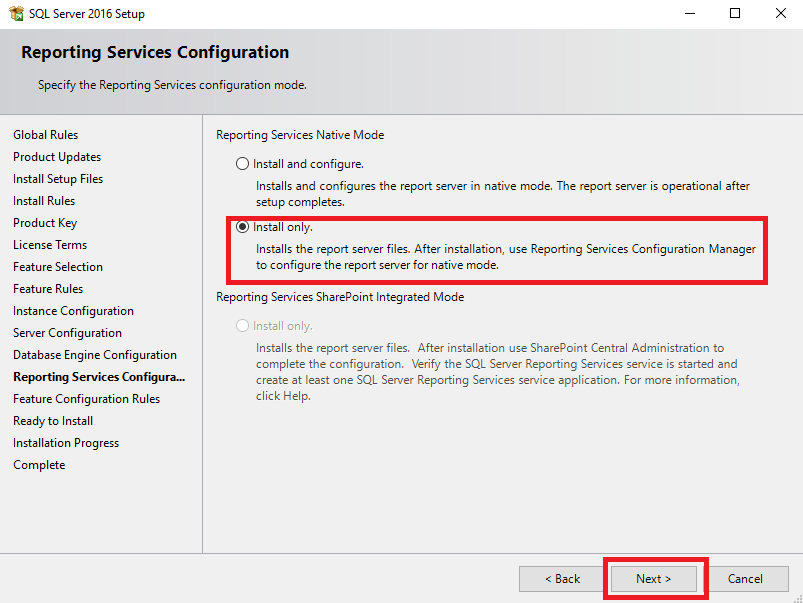
Task: Select the Install and configure radio button
Action: 242,163
